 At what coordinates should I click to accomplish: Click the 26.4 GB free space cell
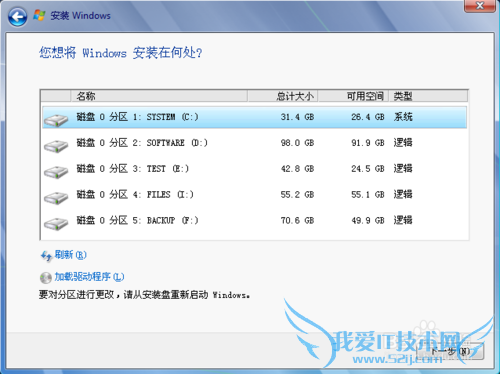click(368, 117)
